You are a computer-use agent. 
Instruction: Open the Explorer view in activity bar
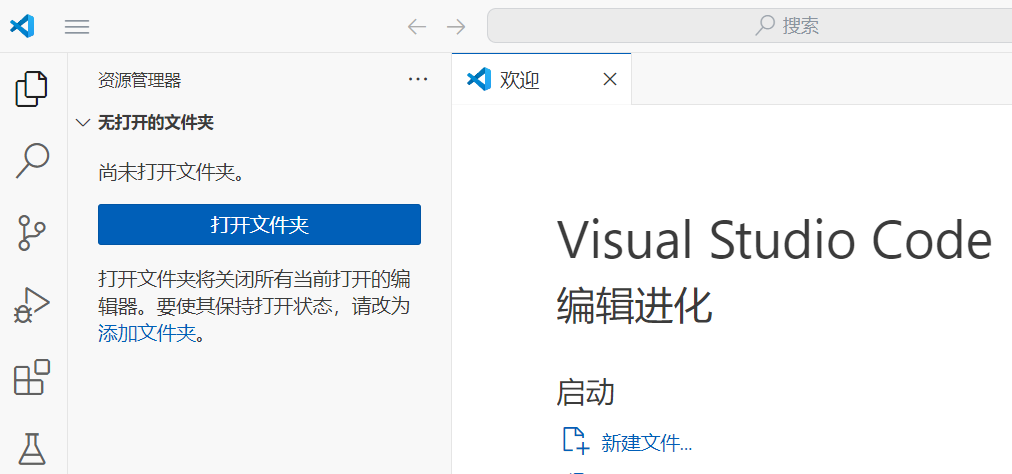[32, 88]
